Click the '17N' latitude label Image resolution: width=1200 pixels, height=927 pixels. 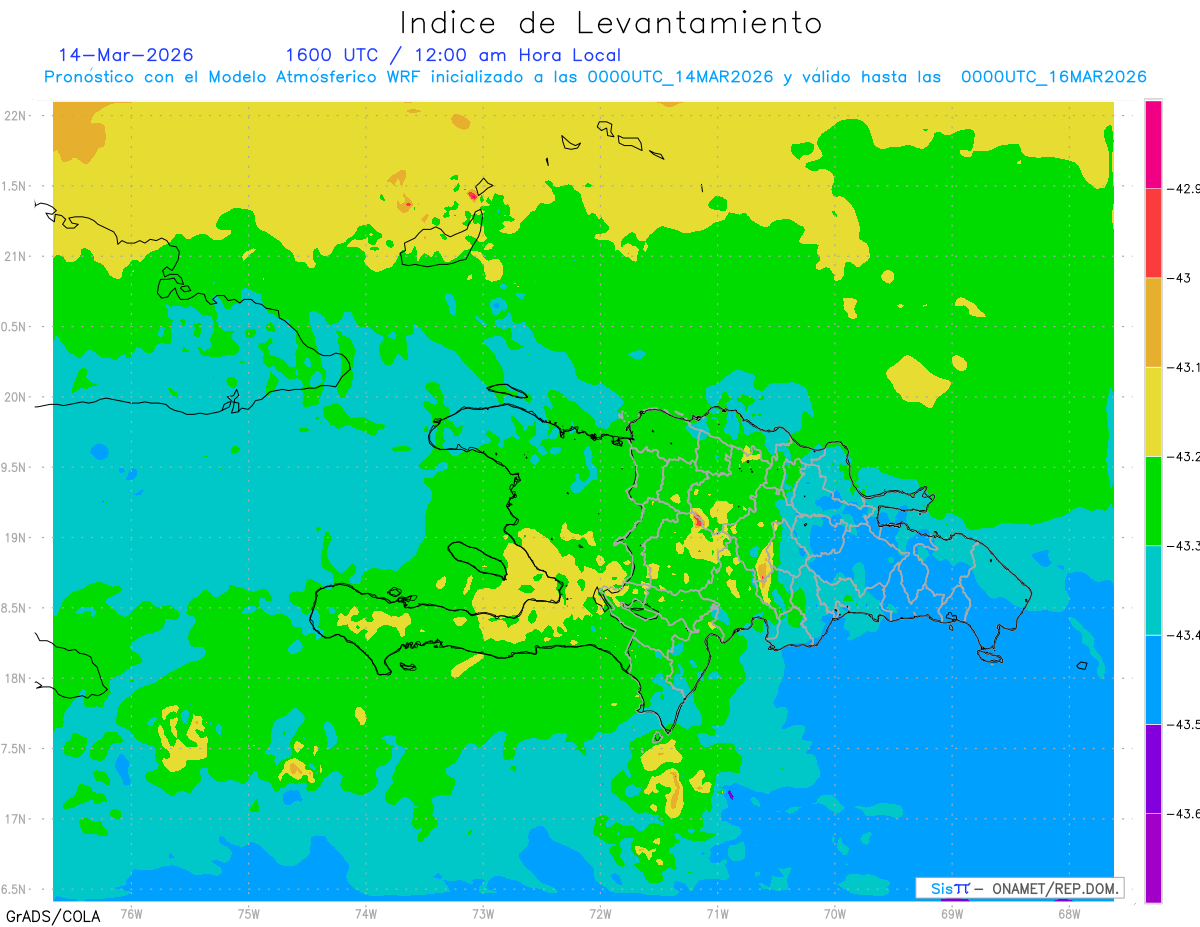click(x=16, y=819)
